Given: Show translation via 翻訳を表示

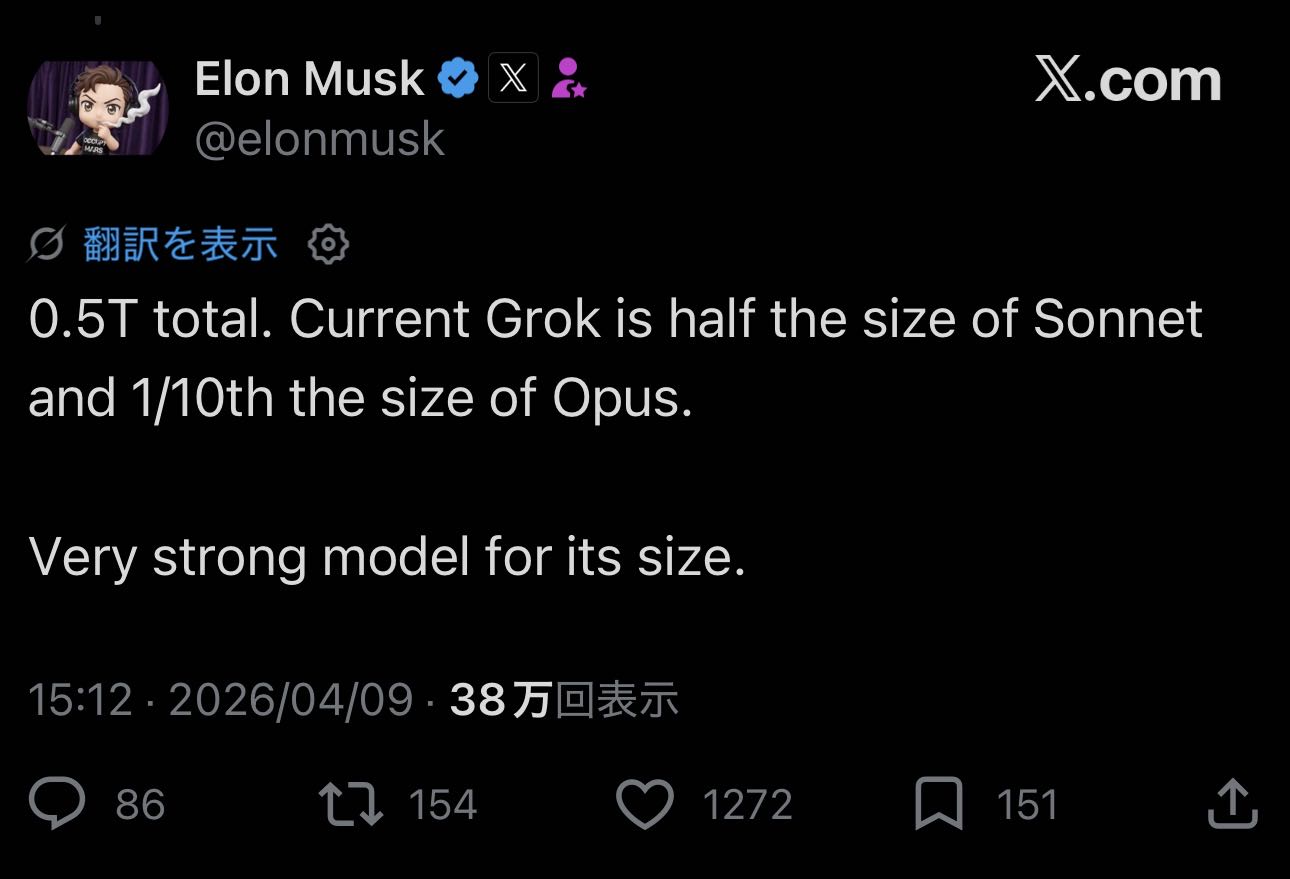Looking at the screenshot, I should (x=181, y=244).
